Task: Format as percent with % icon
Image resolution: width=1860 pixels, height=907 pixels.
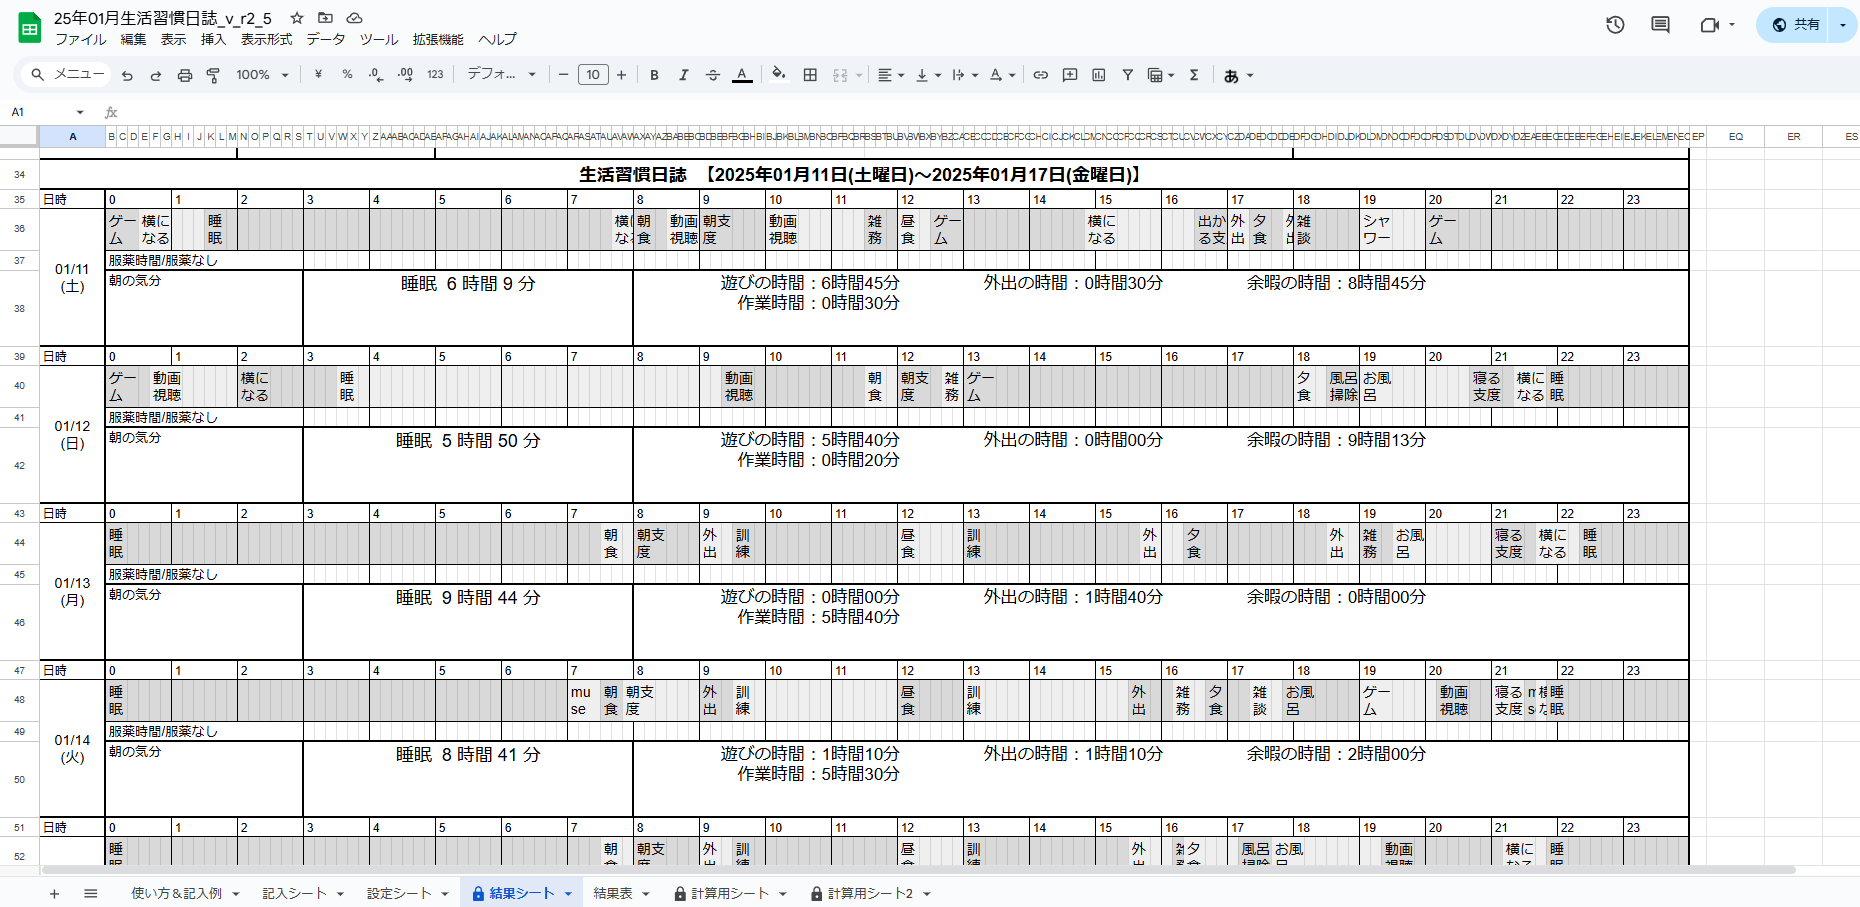Action: [x=347, y=75]
